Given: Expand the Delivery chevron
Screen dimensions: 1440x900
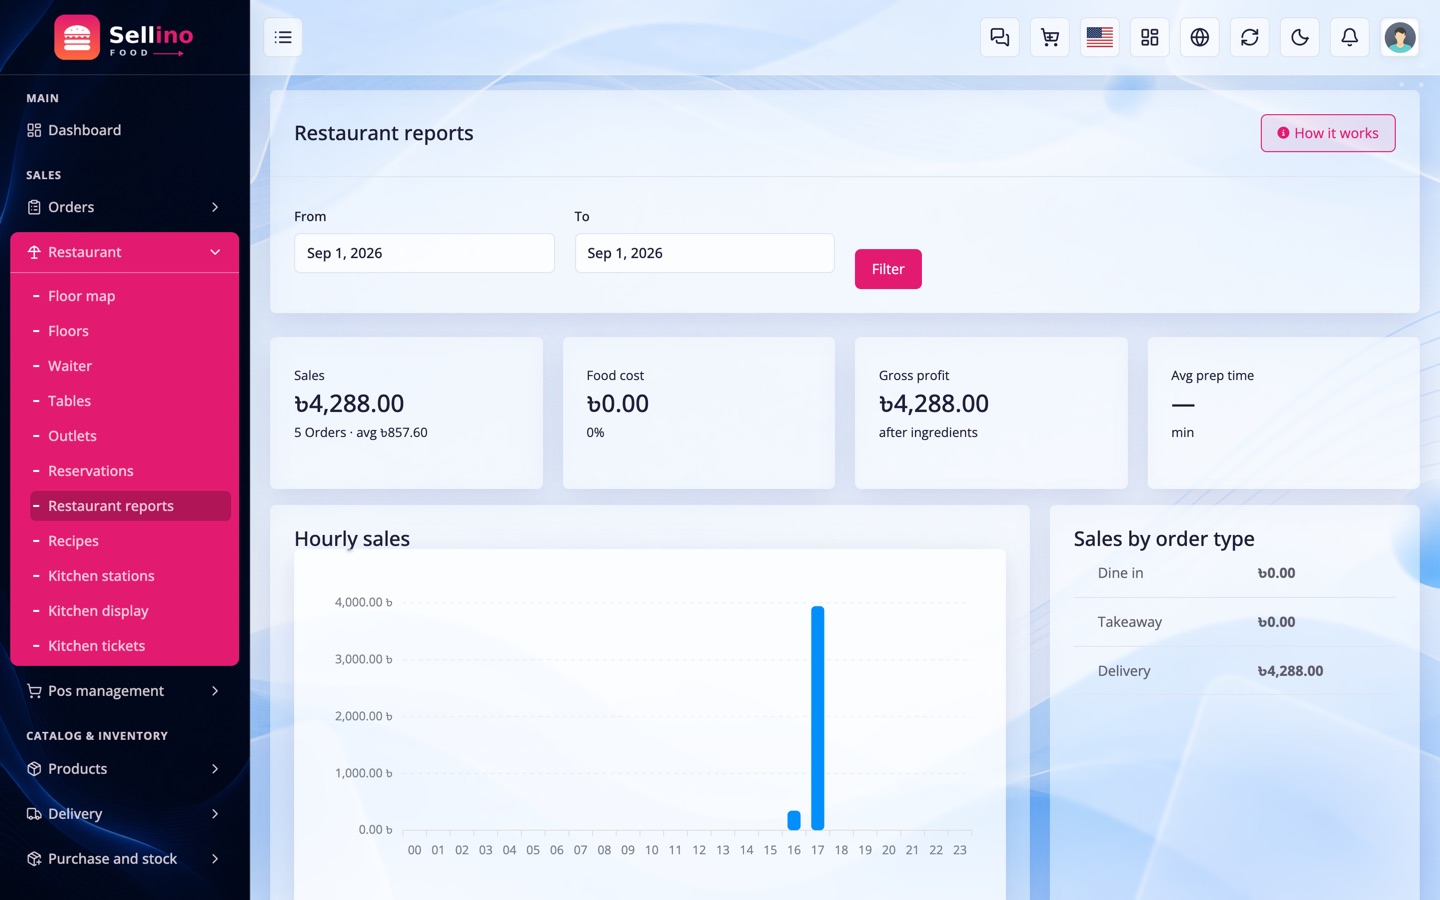Looking at the screenshot, I should (215, 814).
